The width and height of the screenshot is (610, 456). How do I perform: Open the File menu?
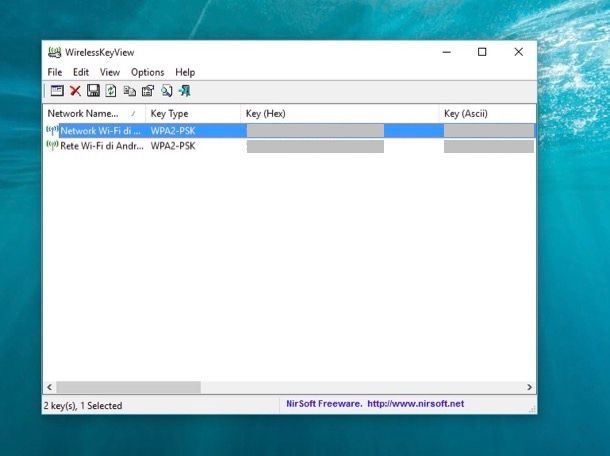(x=54, y=72)
